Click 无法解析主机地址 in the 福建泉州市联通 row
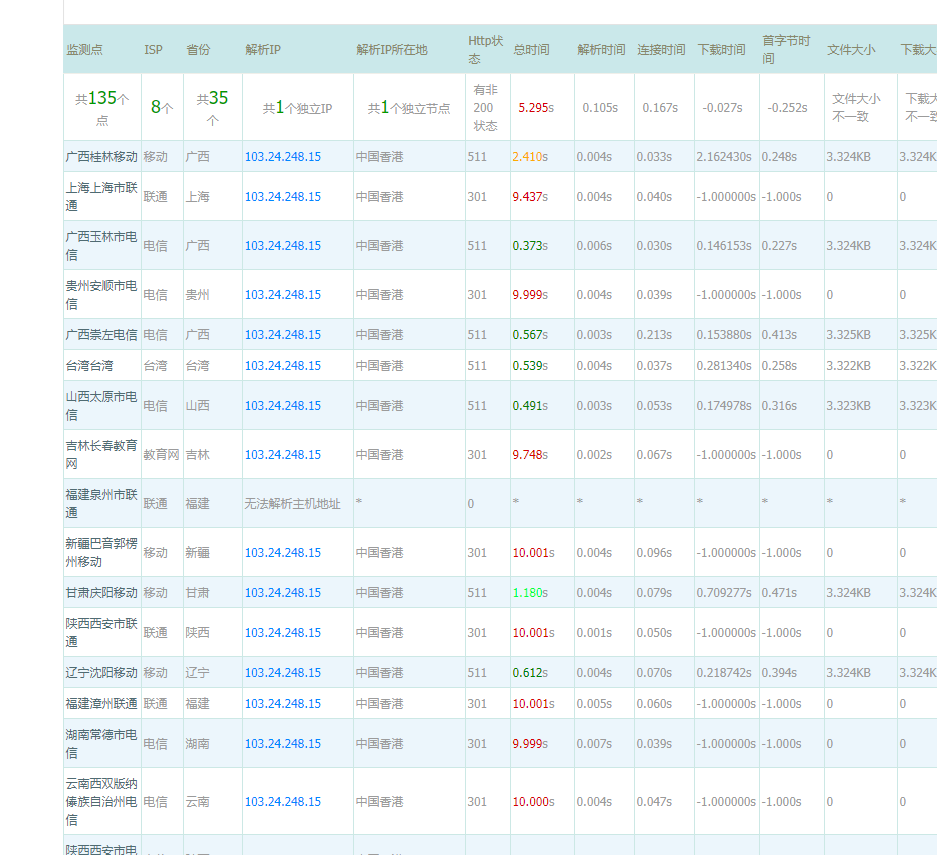 click(x=292, y=504)
